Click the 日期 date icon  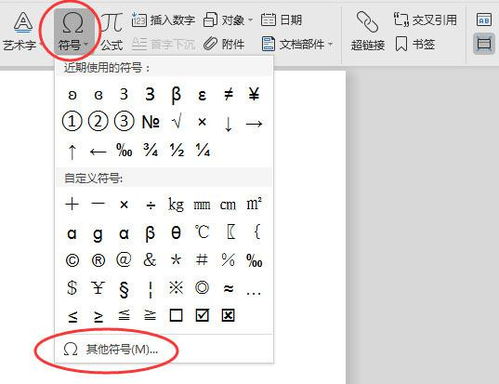click(268, 20)
